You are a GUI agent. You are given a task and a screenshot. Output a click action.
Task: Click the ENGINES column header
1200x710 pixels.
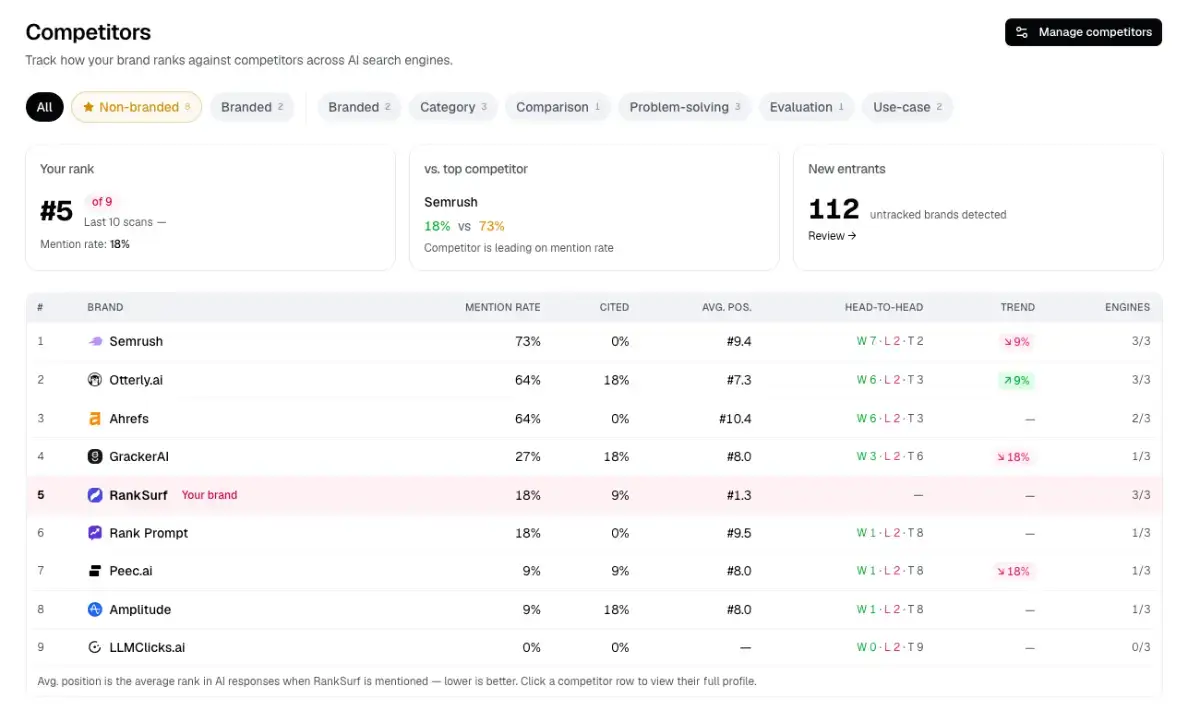[1127, 307]
